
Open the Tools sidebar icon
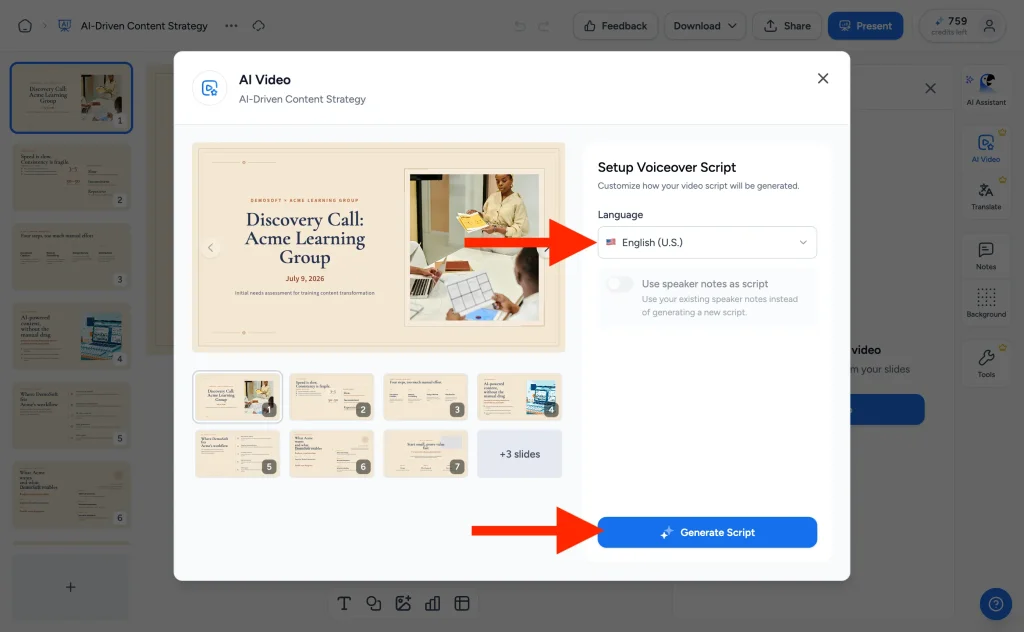(x=986, y=363)
